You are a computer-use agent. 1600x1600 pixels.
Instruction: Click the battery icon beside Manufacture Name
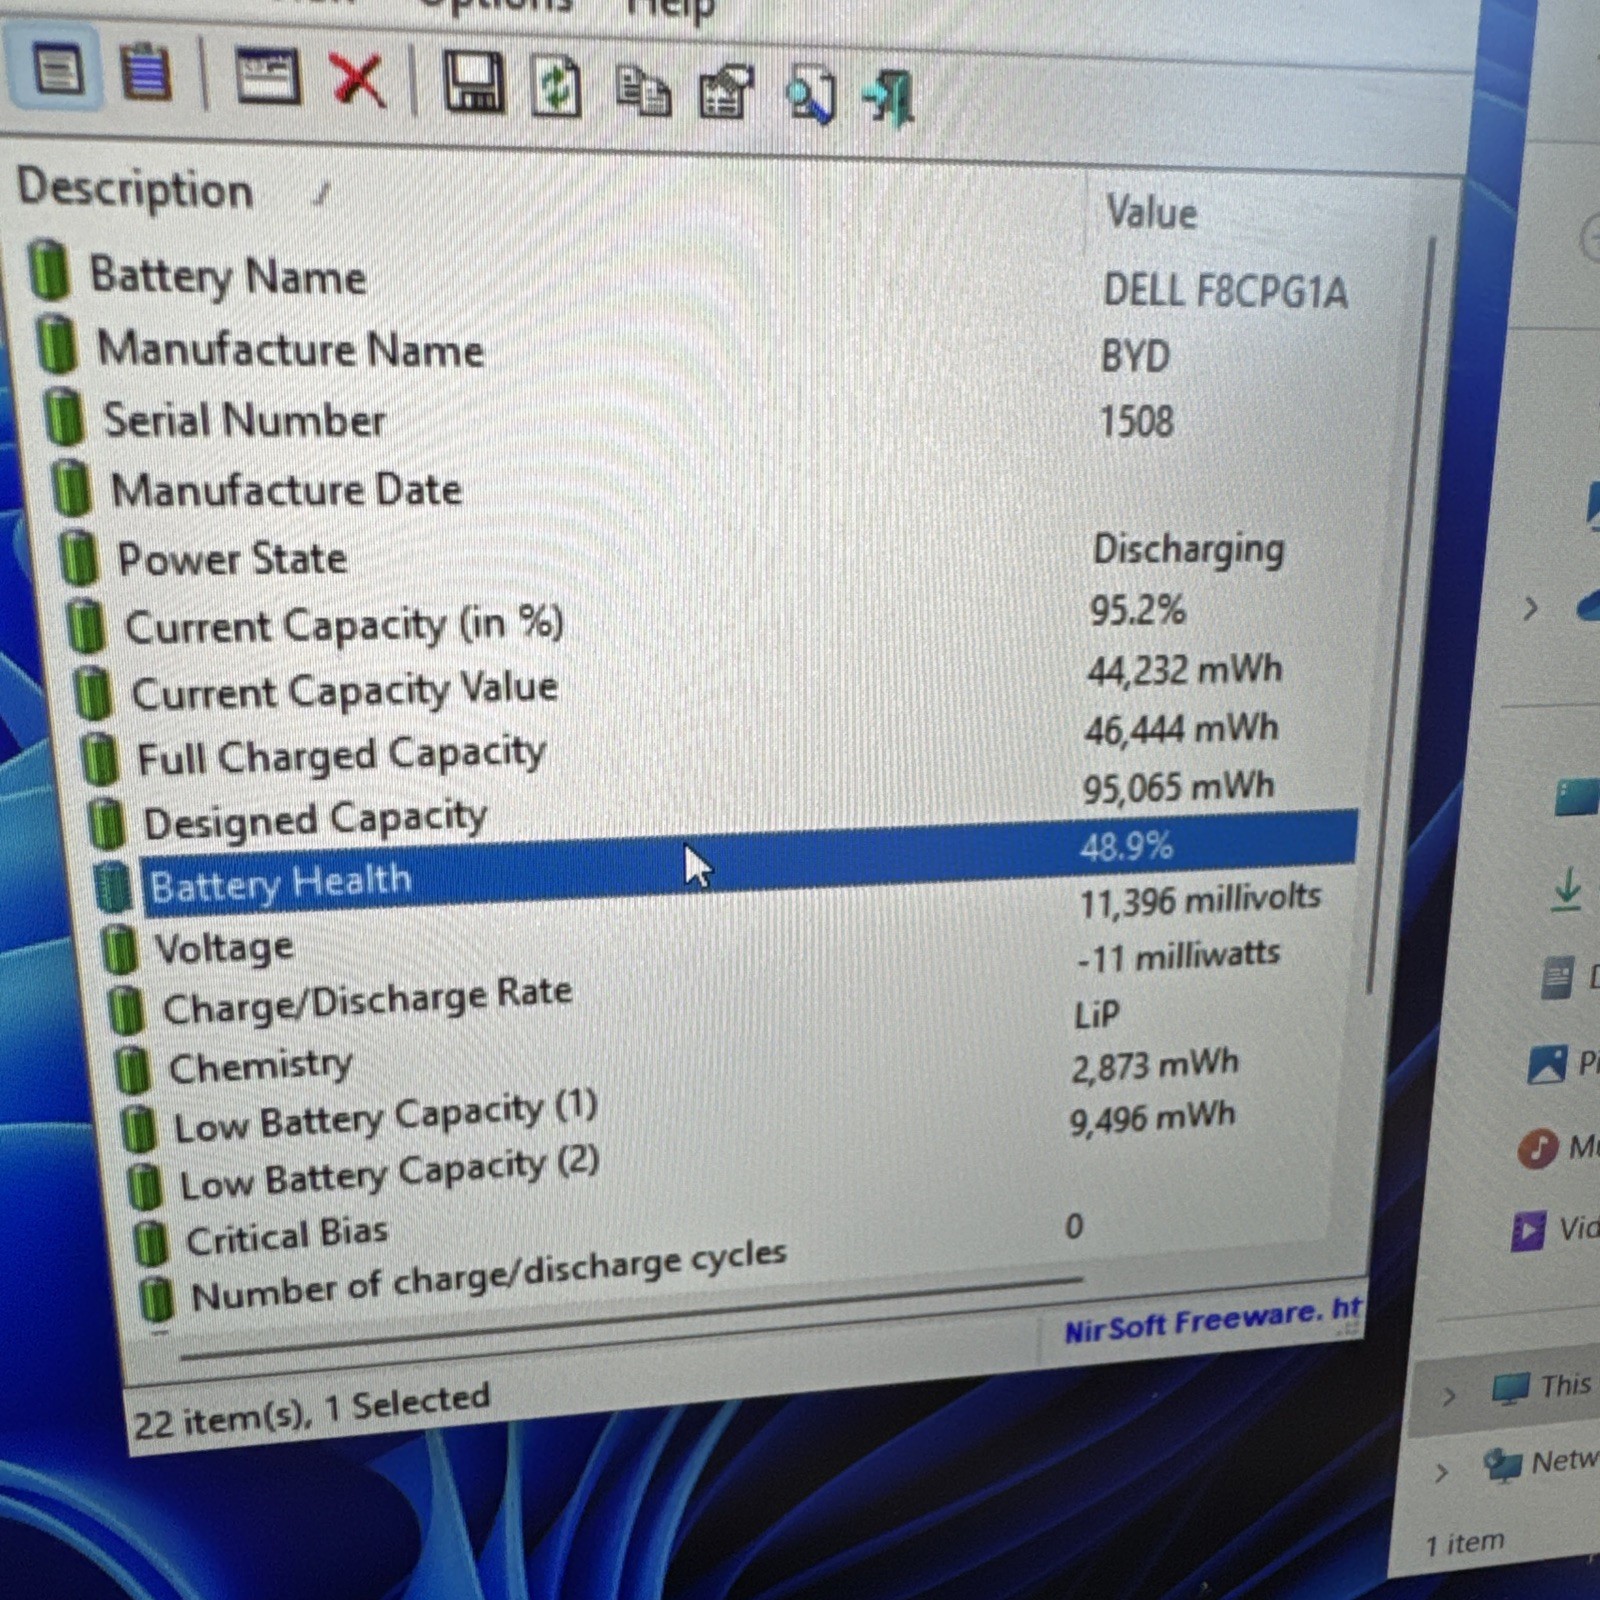[56, 343]
